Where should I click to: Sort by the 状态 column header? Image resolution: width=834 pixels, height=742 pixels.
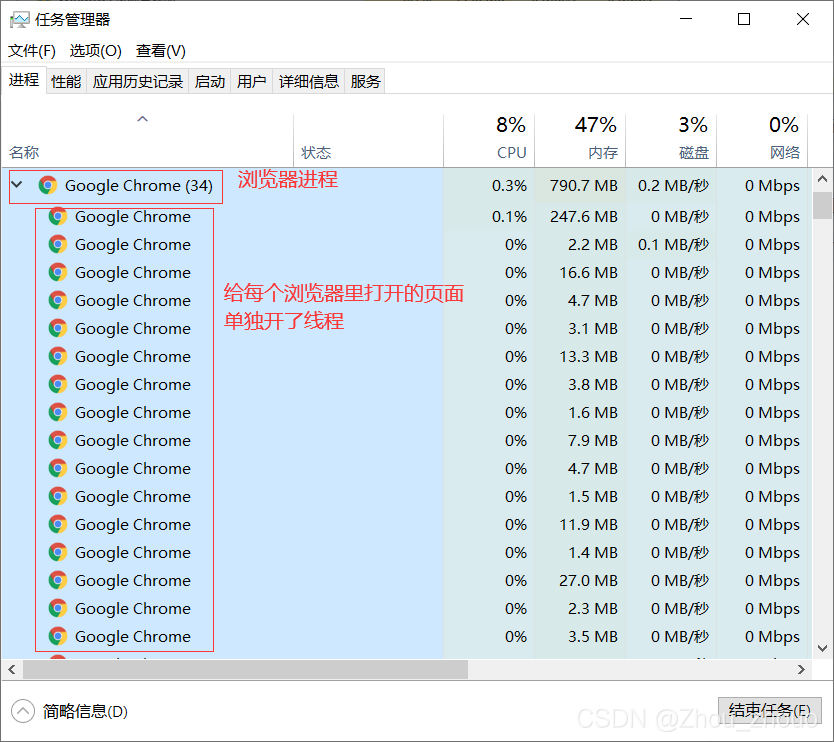(369, 140)
